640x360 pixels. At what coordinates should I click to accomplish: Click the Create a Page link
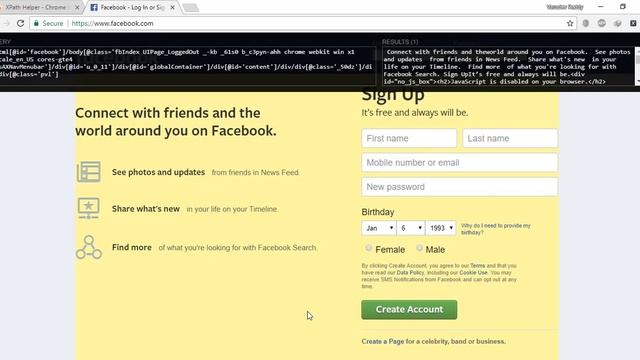click(x=382, y=341)
